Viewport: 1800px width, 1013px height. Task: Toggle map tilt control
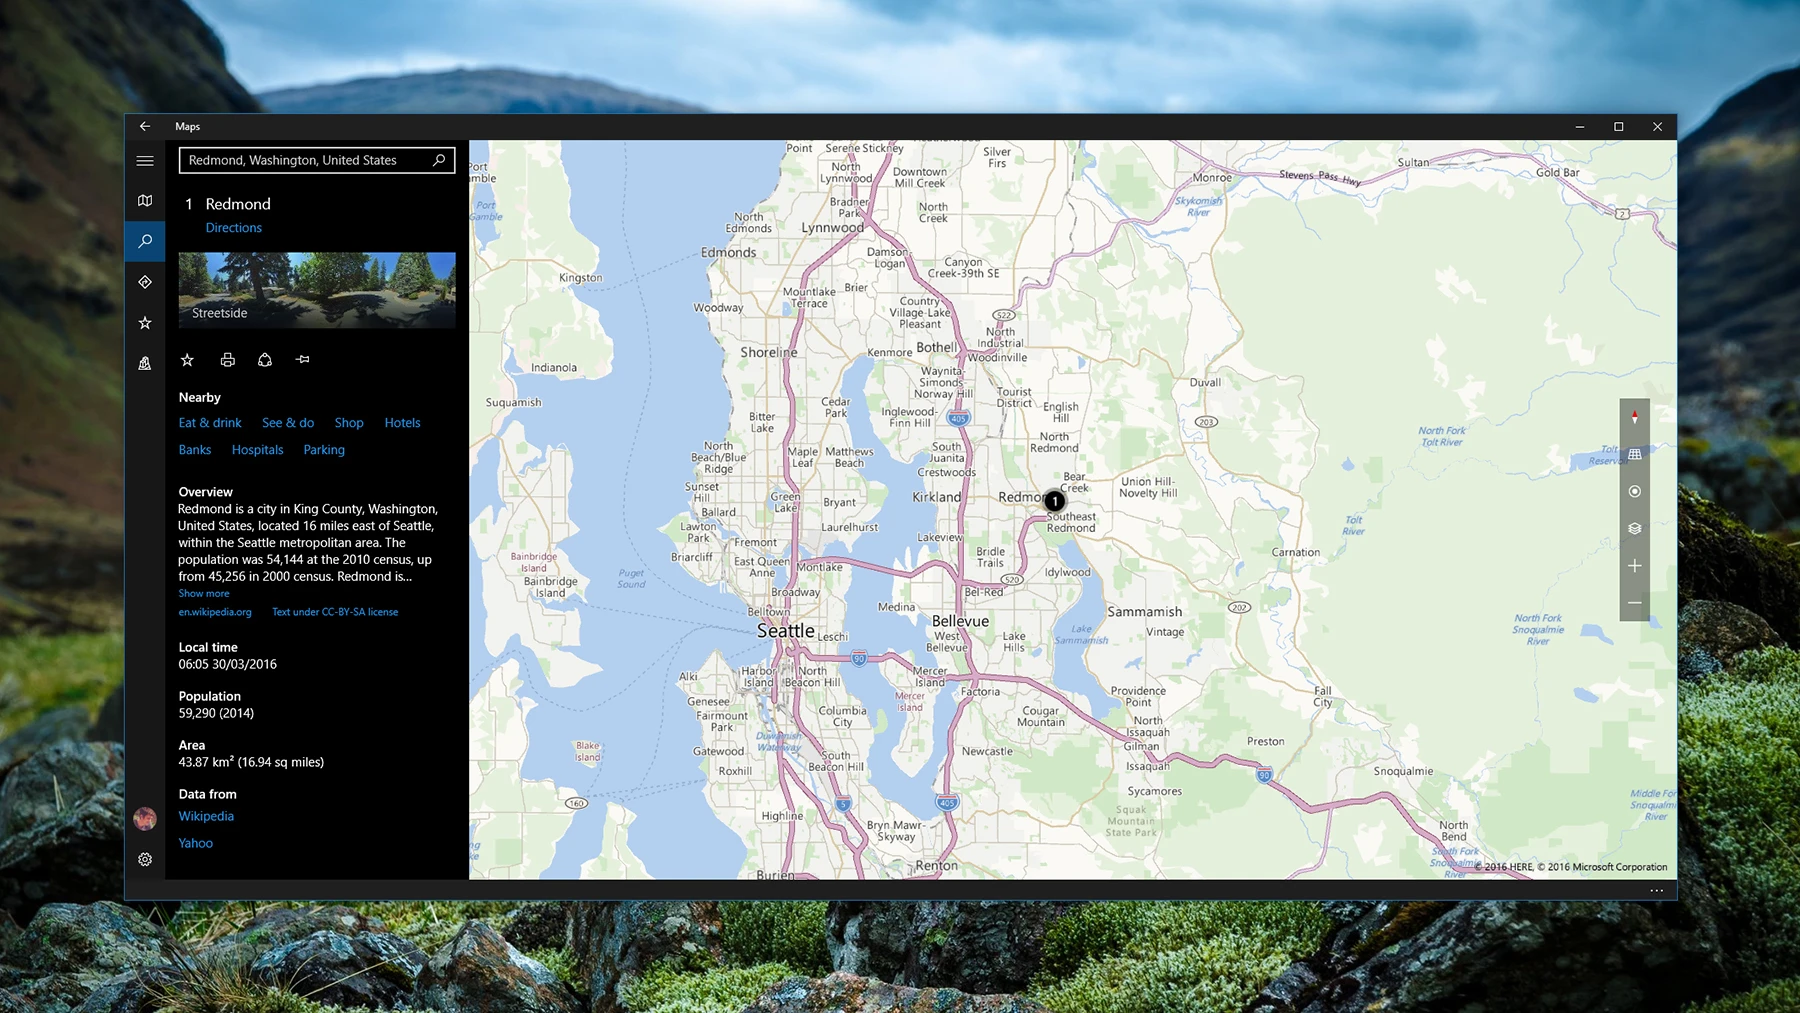(x=1635, y=454)
